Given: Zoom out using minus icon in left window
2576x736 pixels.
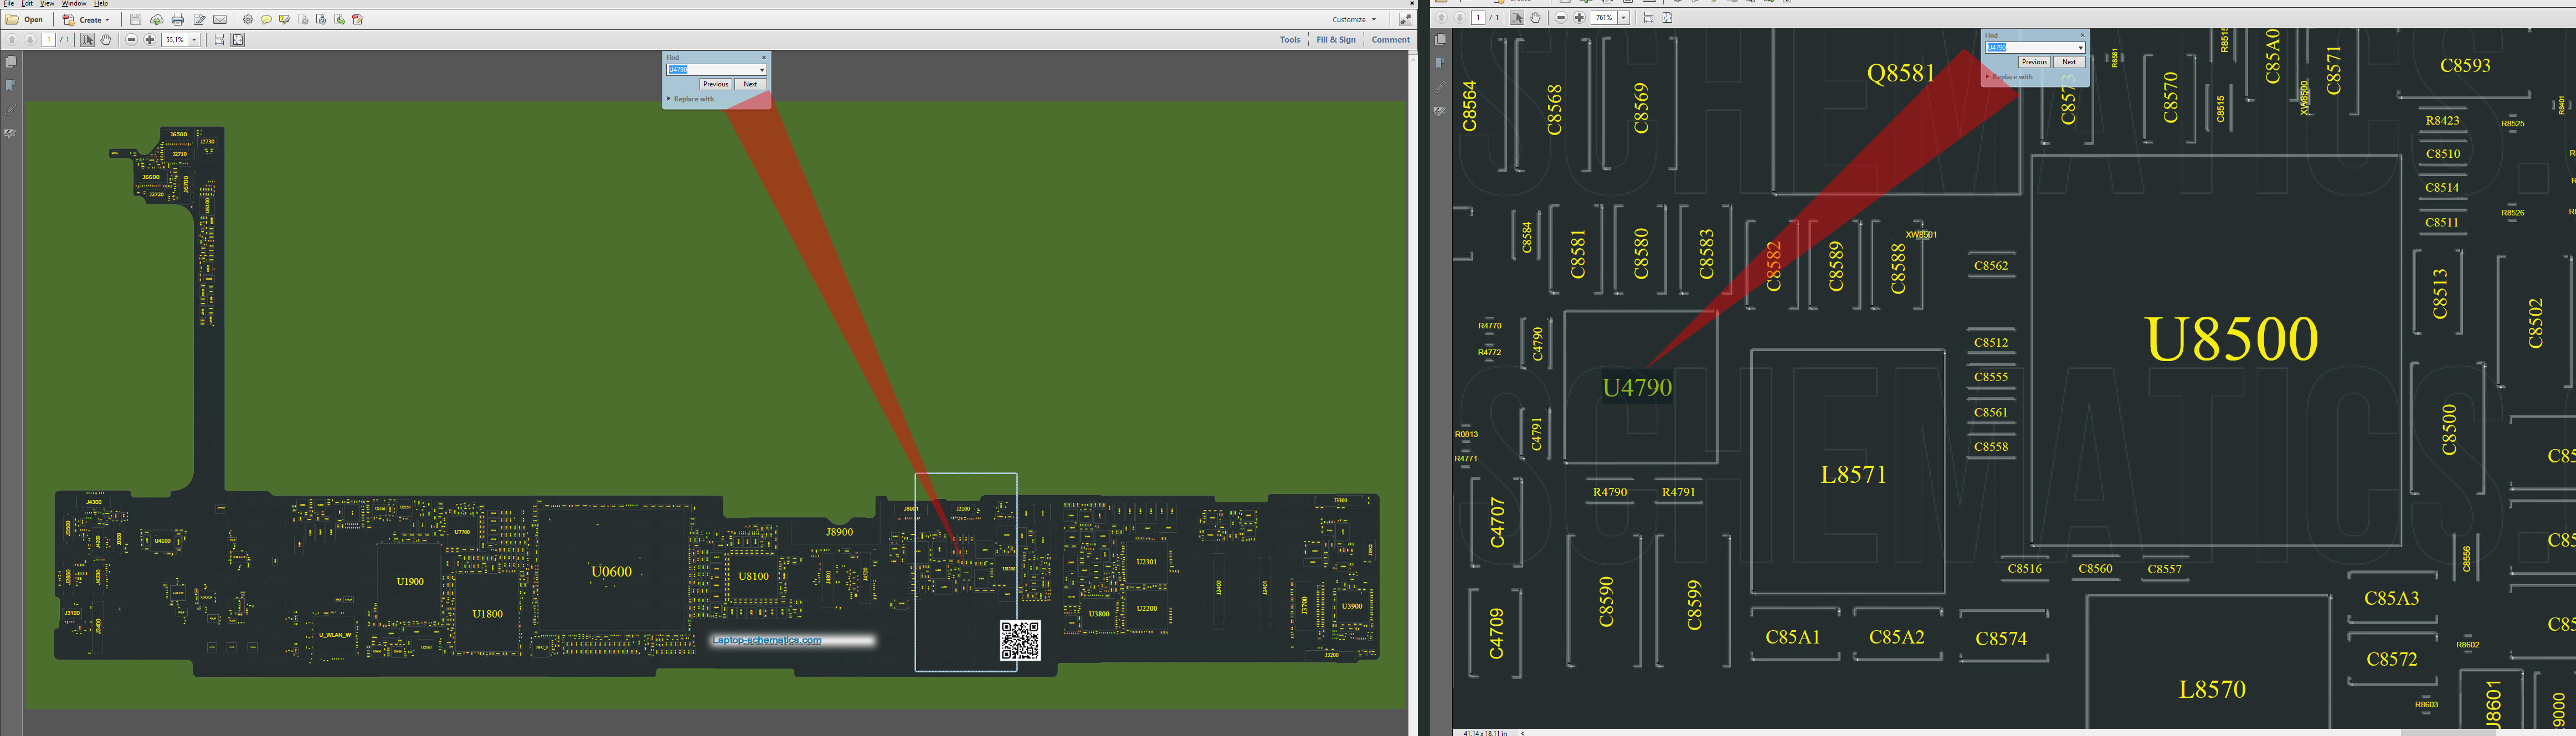Looking at the screenshot, I should [x=131, y=40].
